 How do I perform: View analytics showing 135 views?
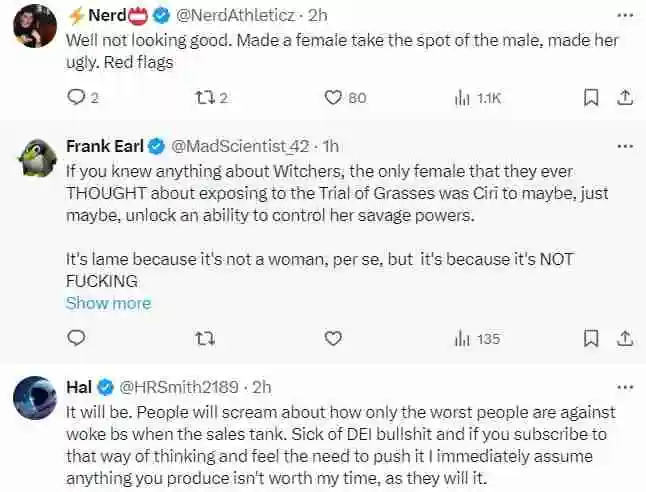click(x=463, y=339)
